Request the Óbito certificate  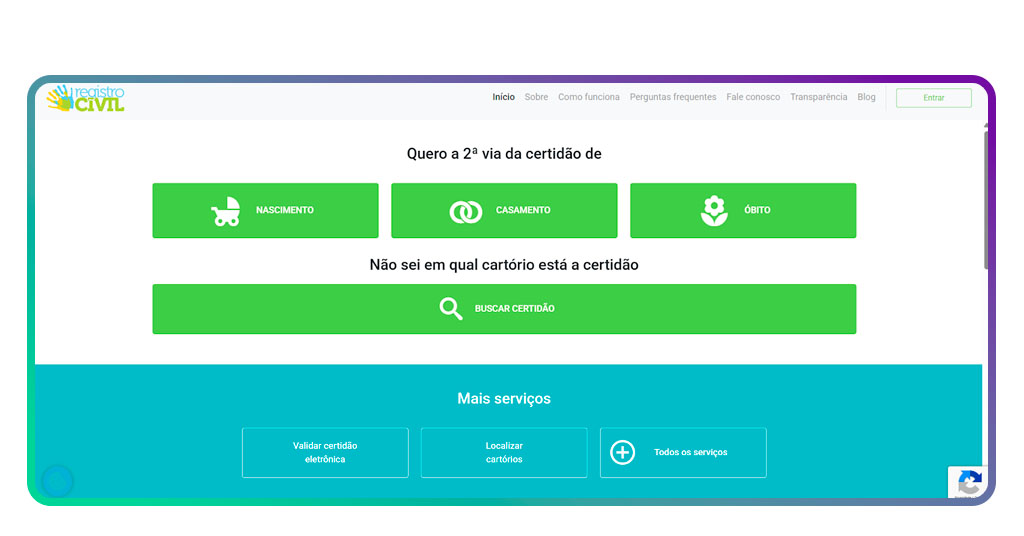click(x=743, y=210)
